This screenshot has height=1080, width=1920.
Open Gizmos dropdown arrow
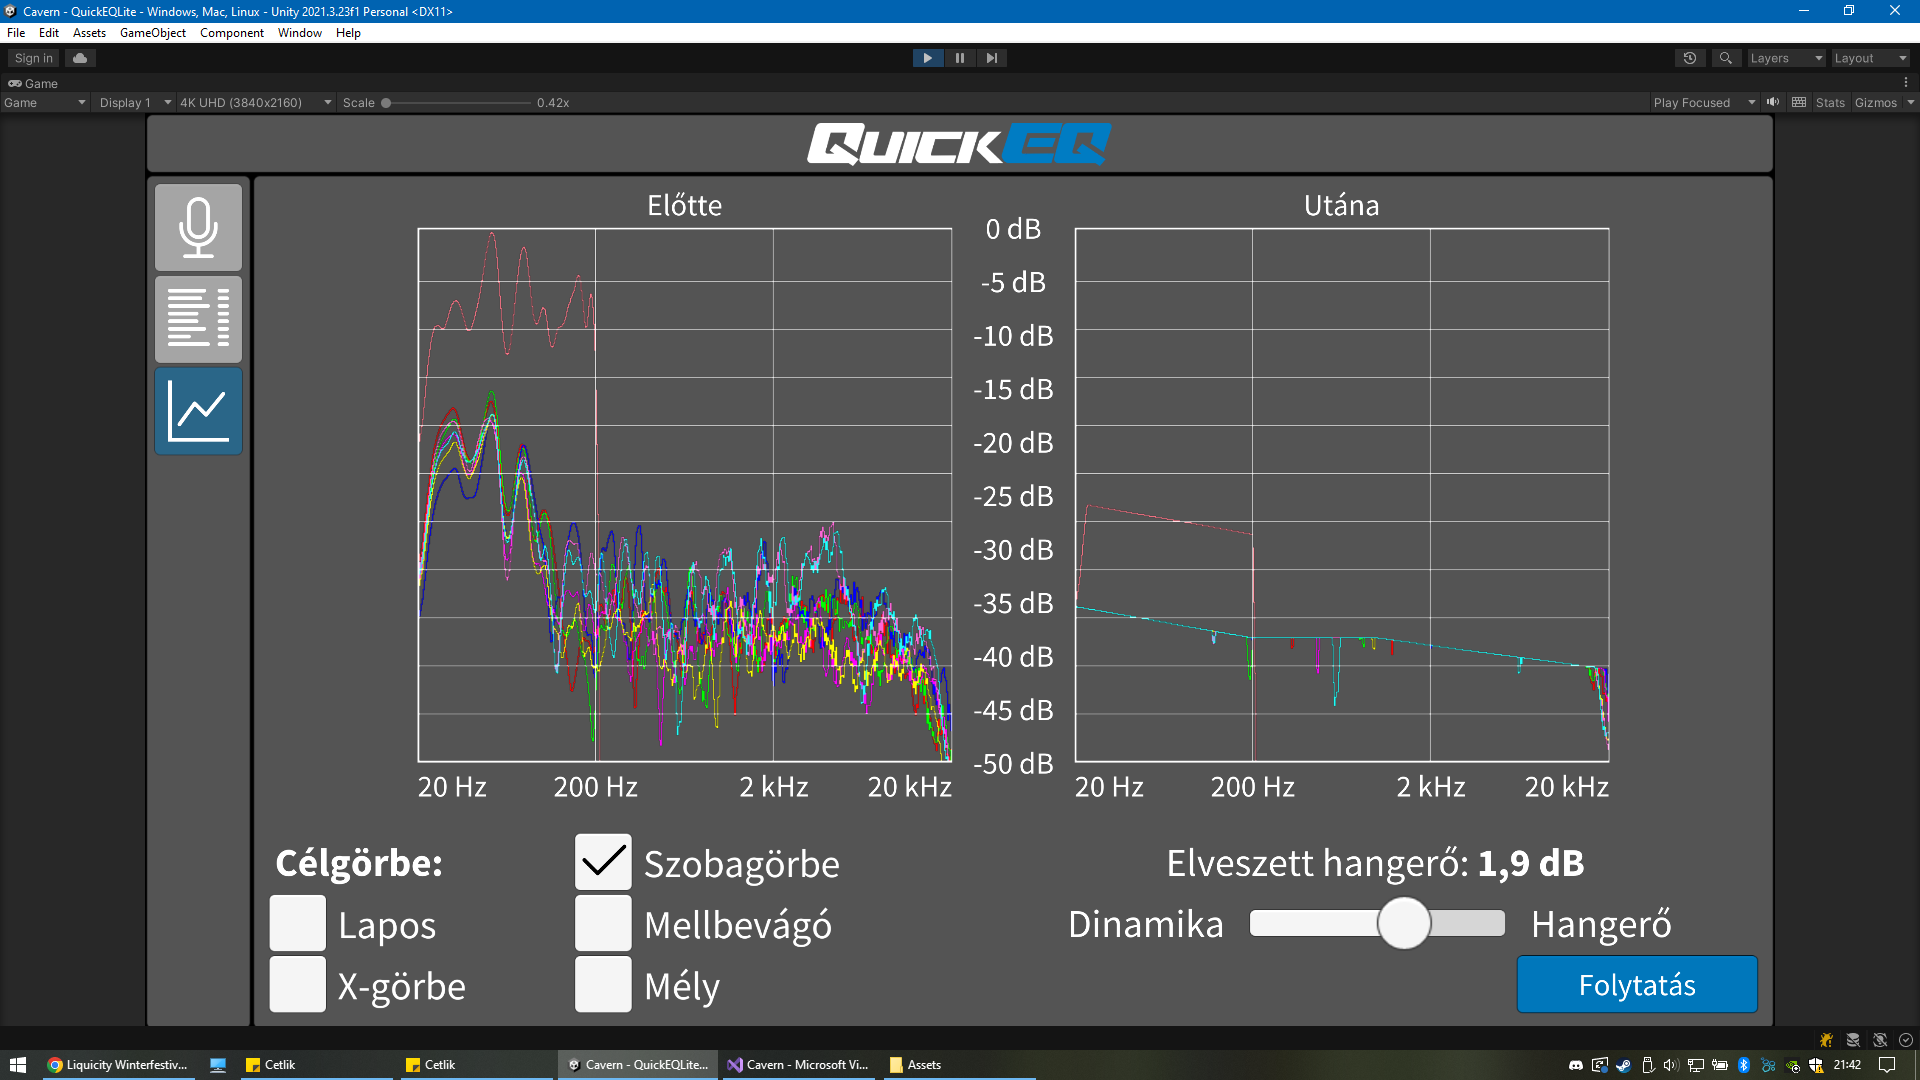(1910, 102)
